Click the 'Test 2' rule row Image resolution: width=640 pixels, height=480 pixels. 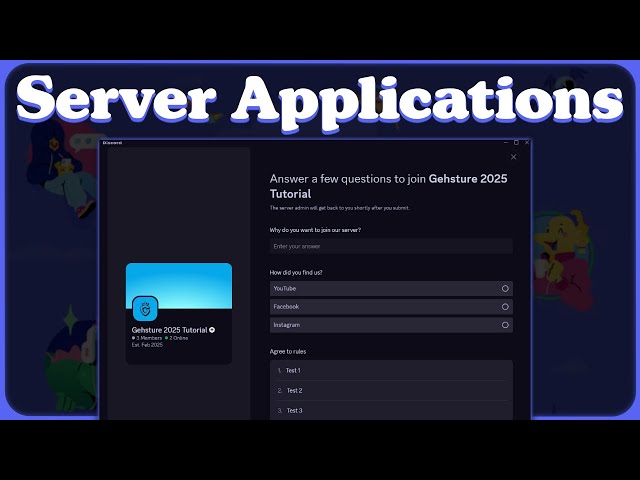pyautogui.click(x=391, y=391)
